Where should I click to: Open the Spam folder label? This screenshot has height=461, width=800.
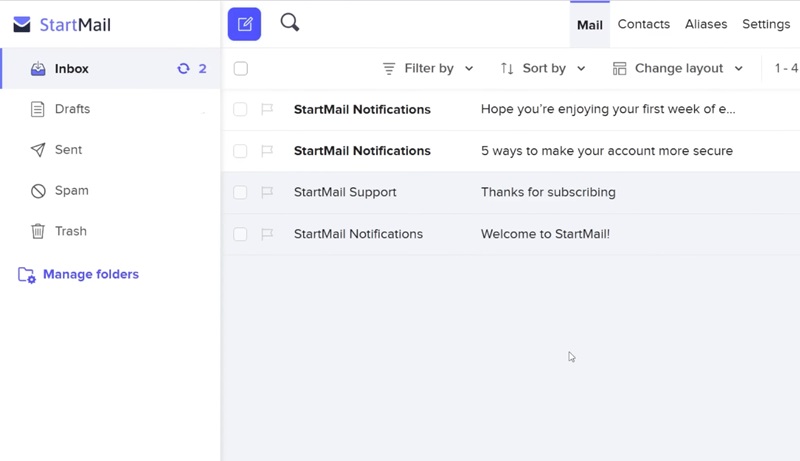coord(71,190)
